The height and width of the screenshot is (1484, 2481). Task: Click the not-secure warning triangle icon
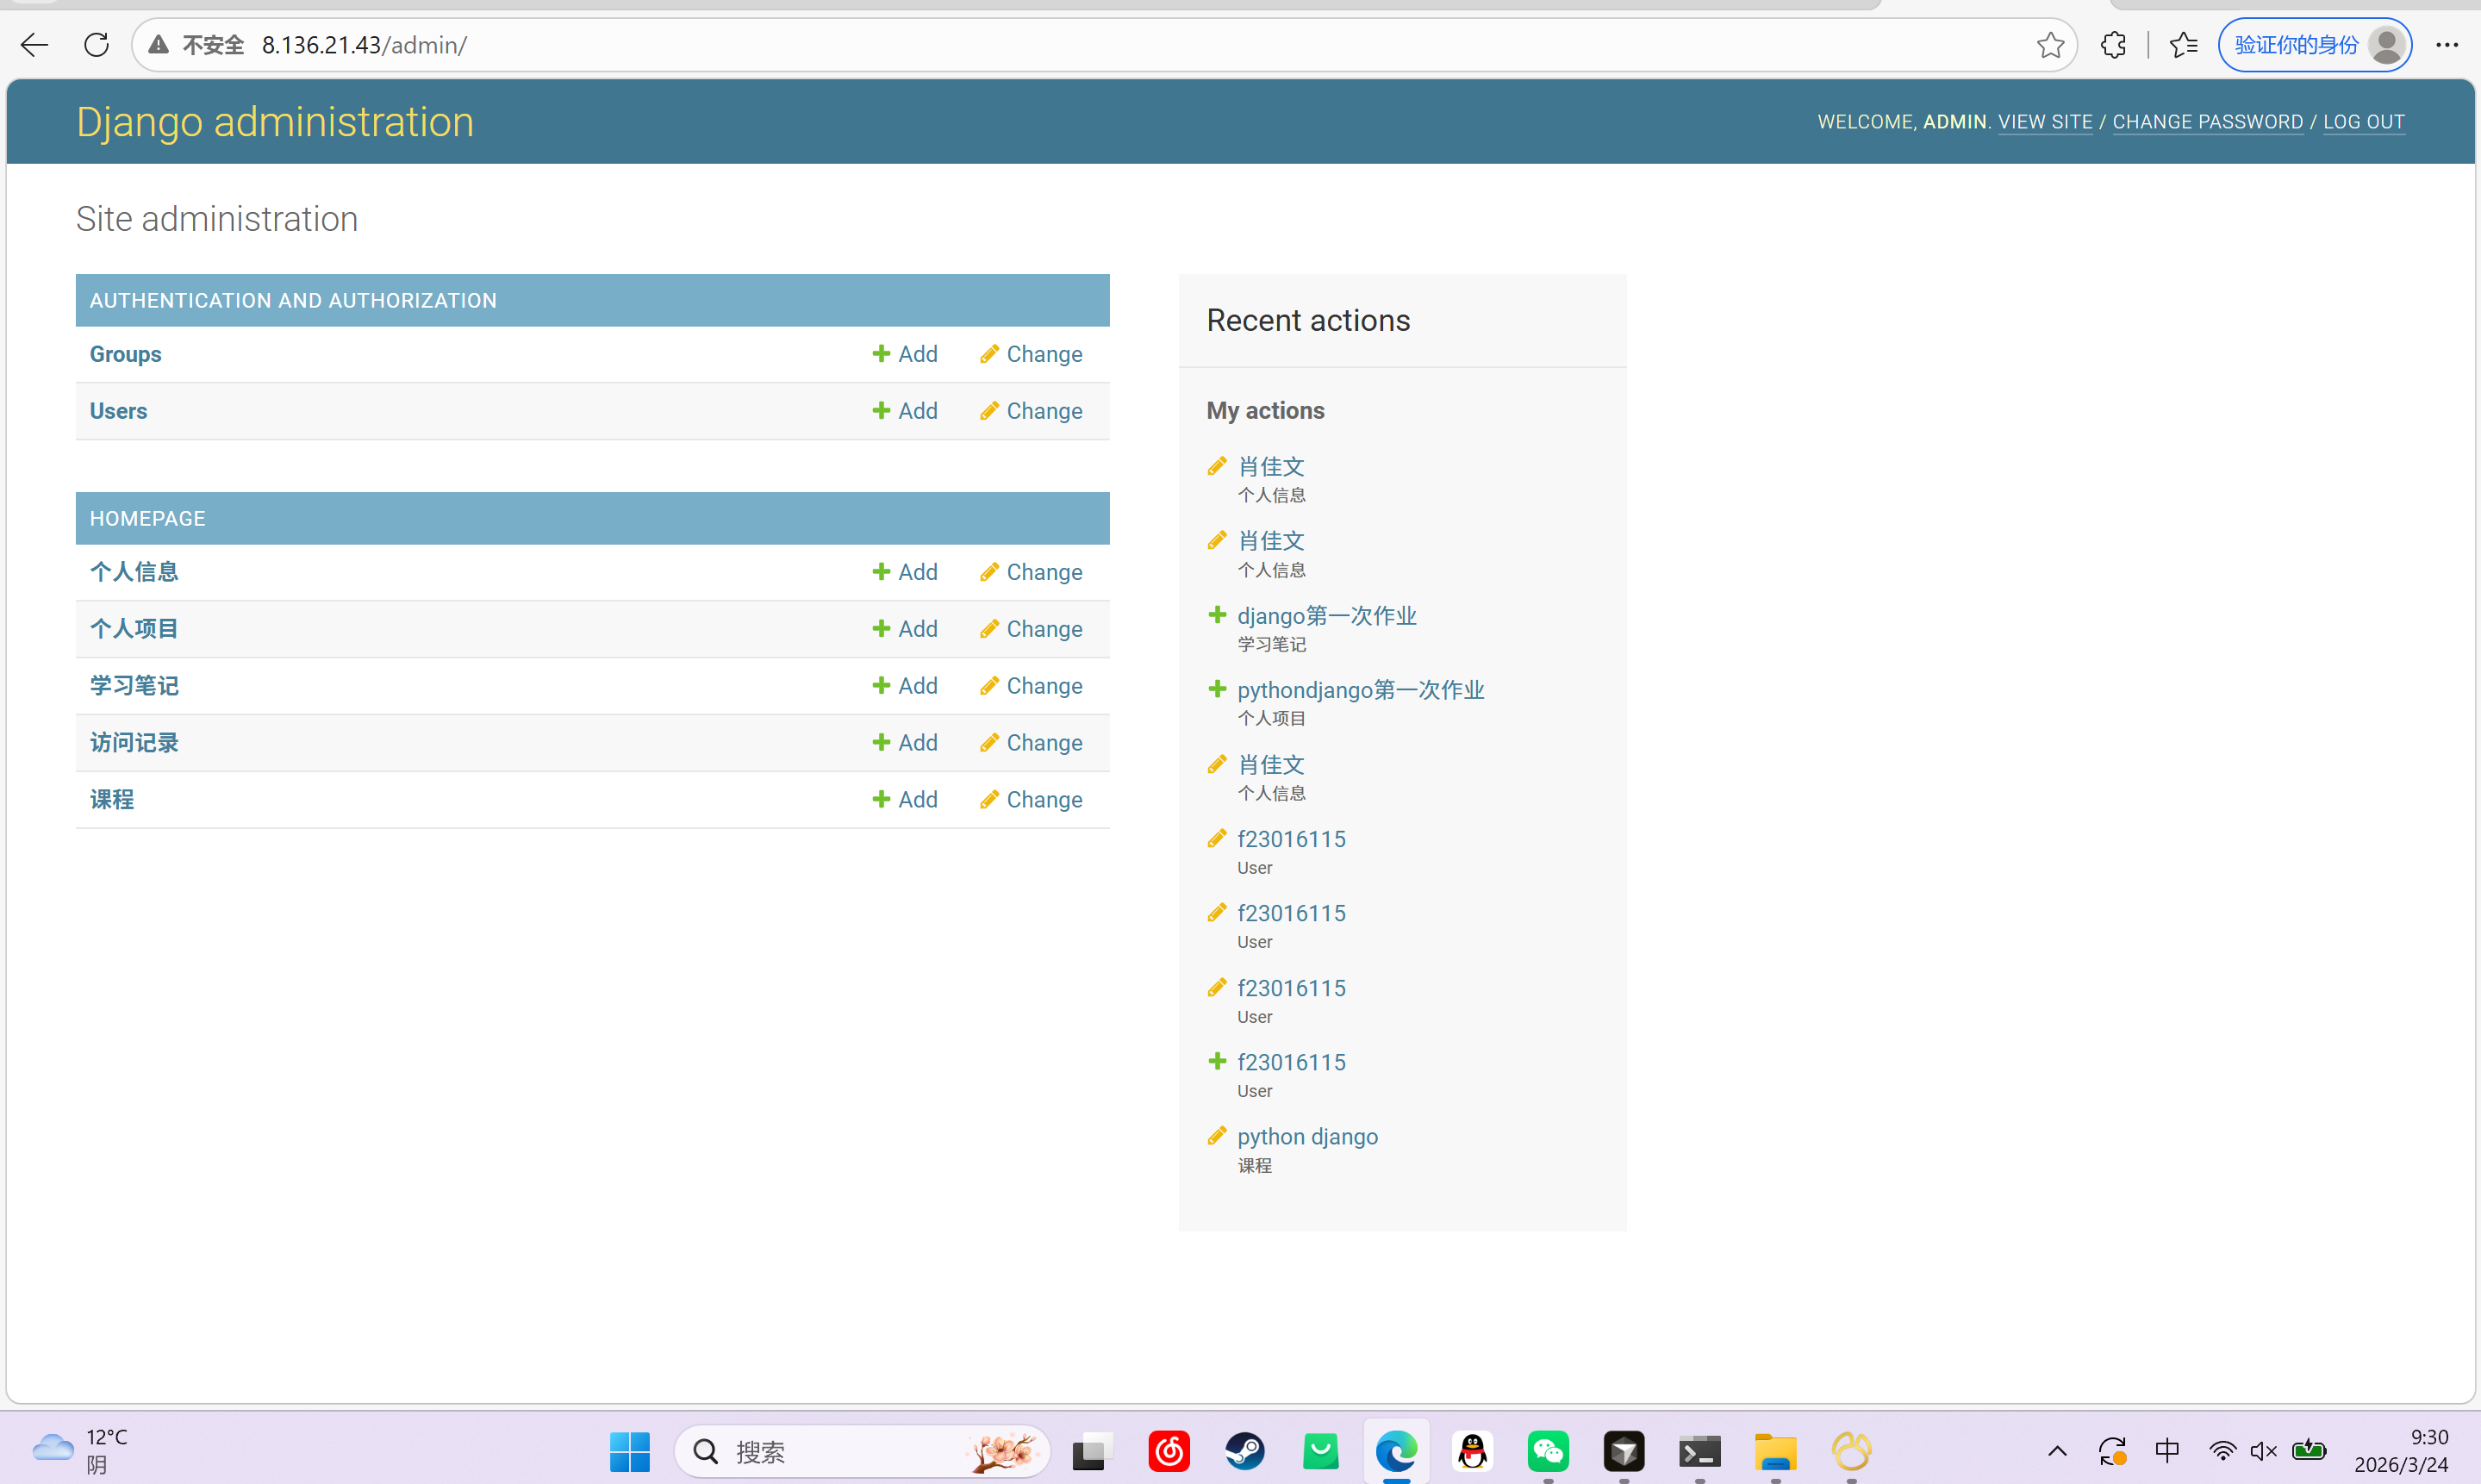[158, 45]
